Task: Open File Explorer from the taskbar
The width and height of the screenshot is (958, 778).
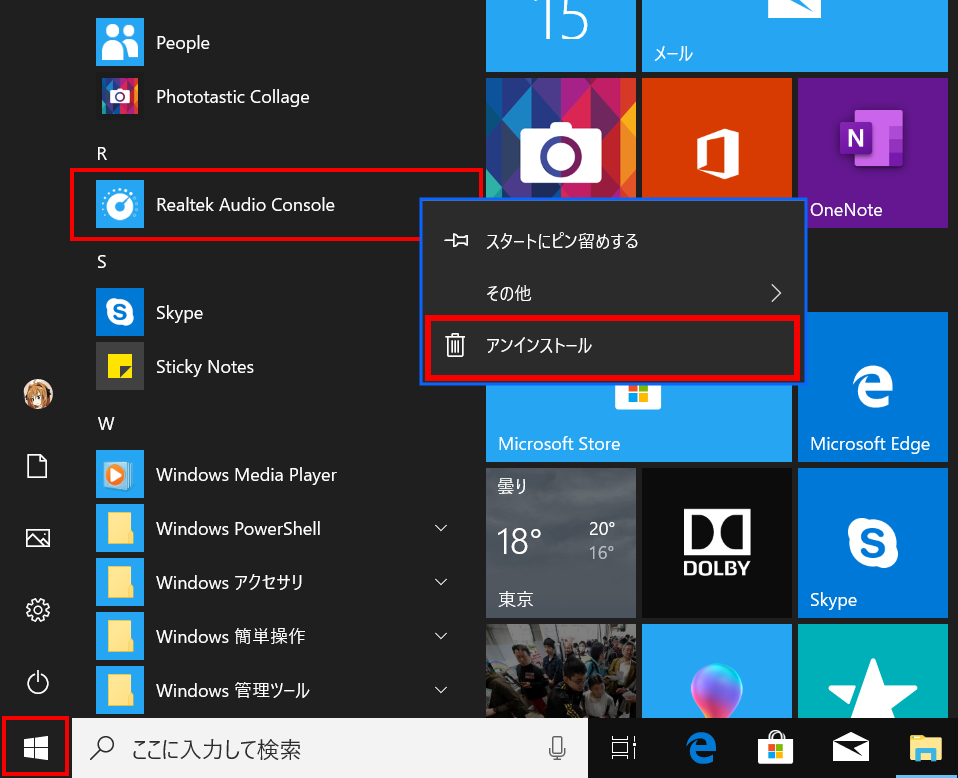Action: (926, 748)
